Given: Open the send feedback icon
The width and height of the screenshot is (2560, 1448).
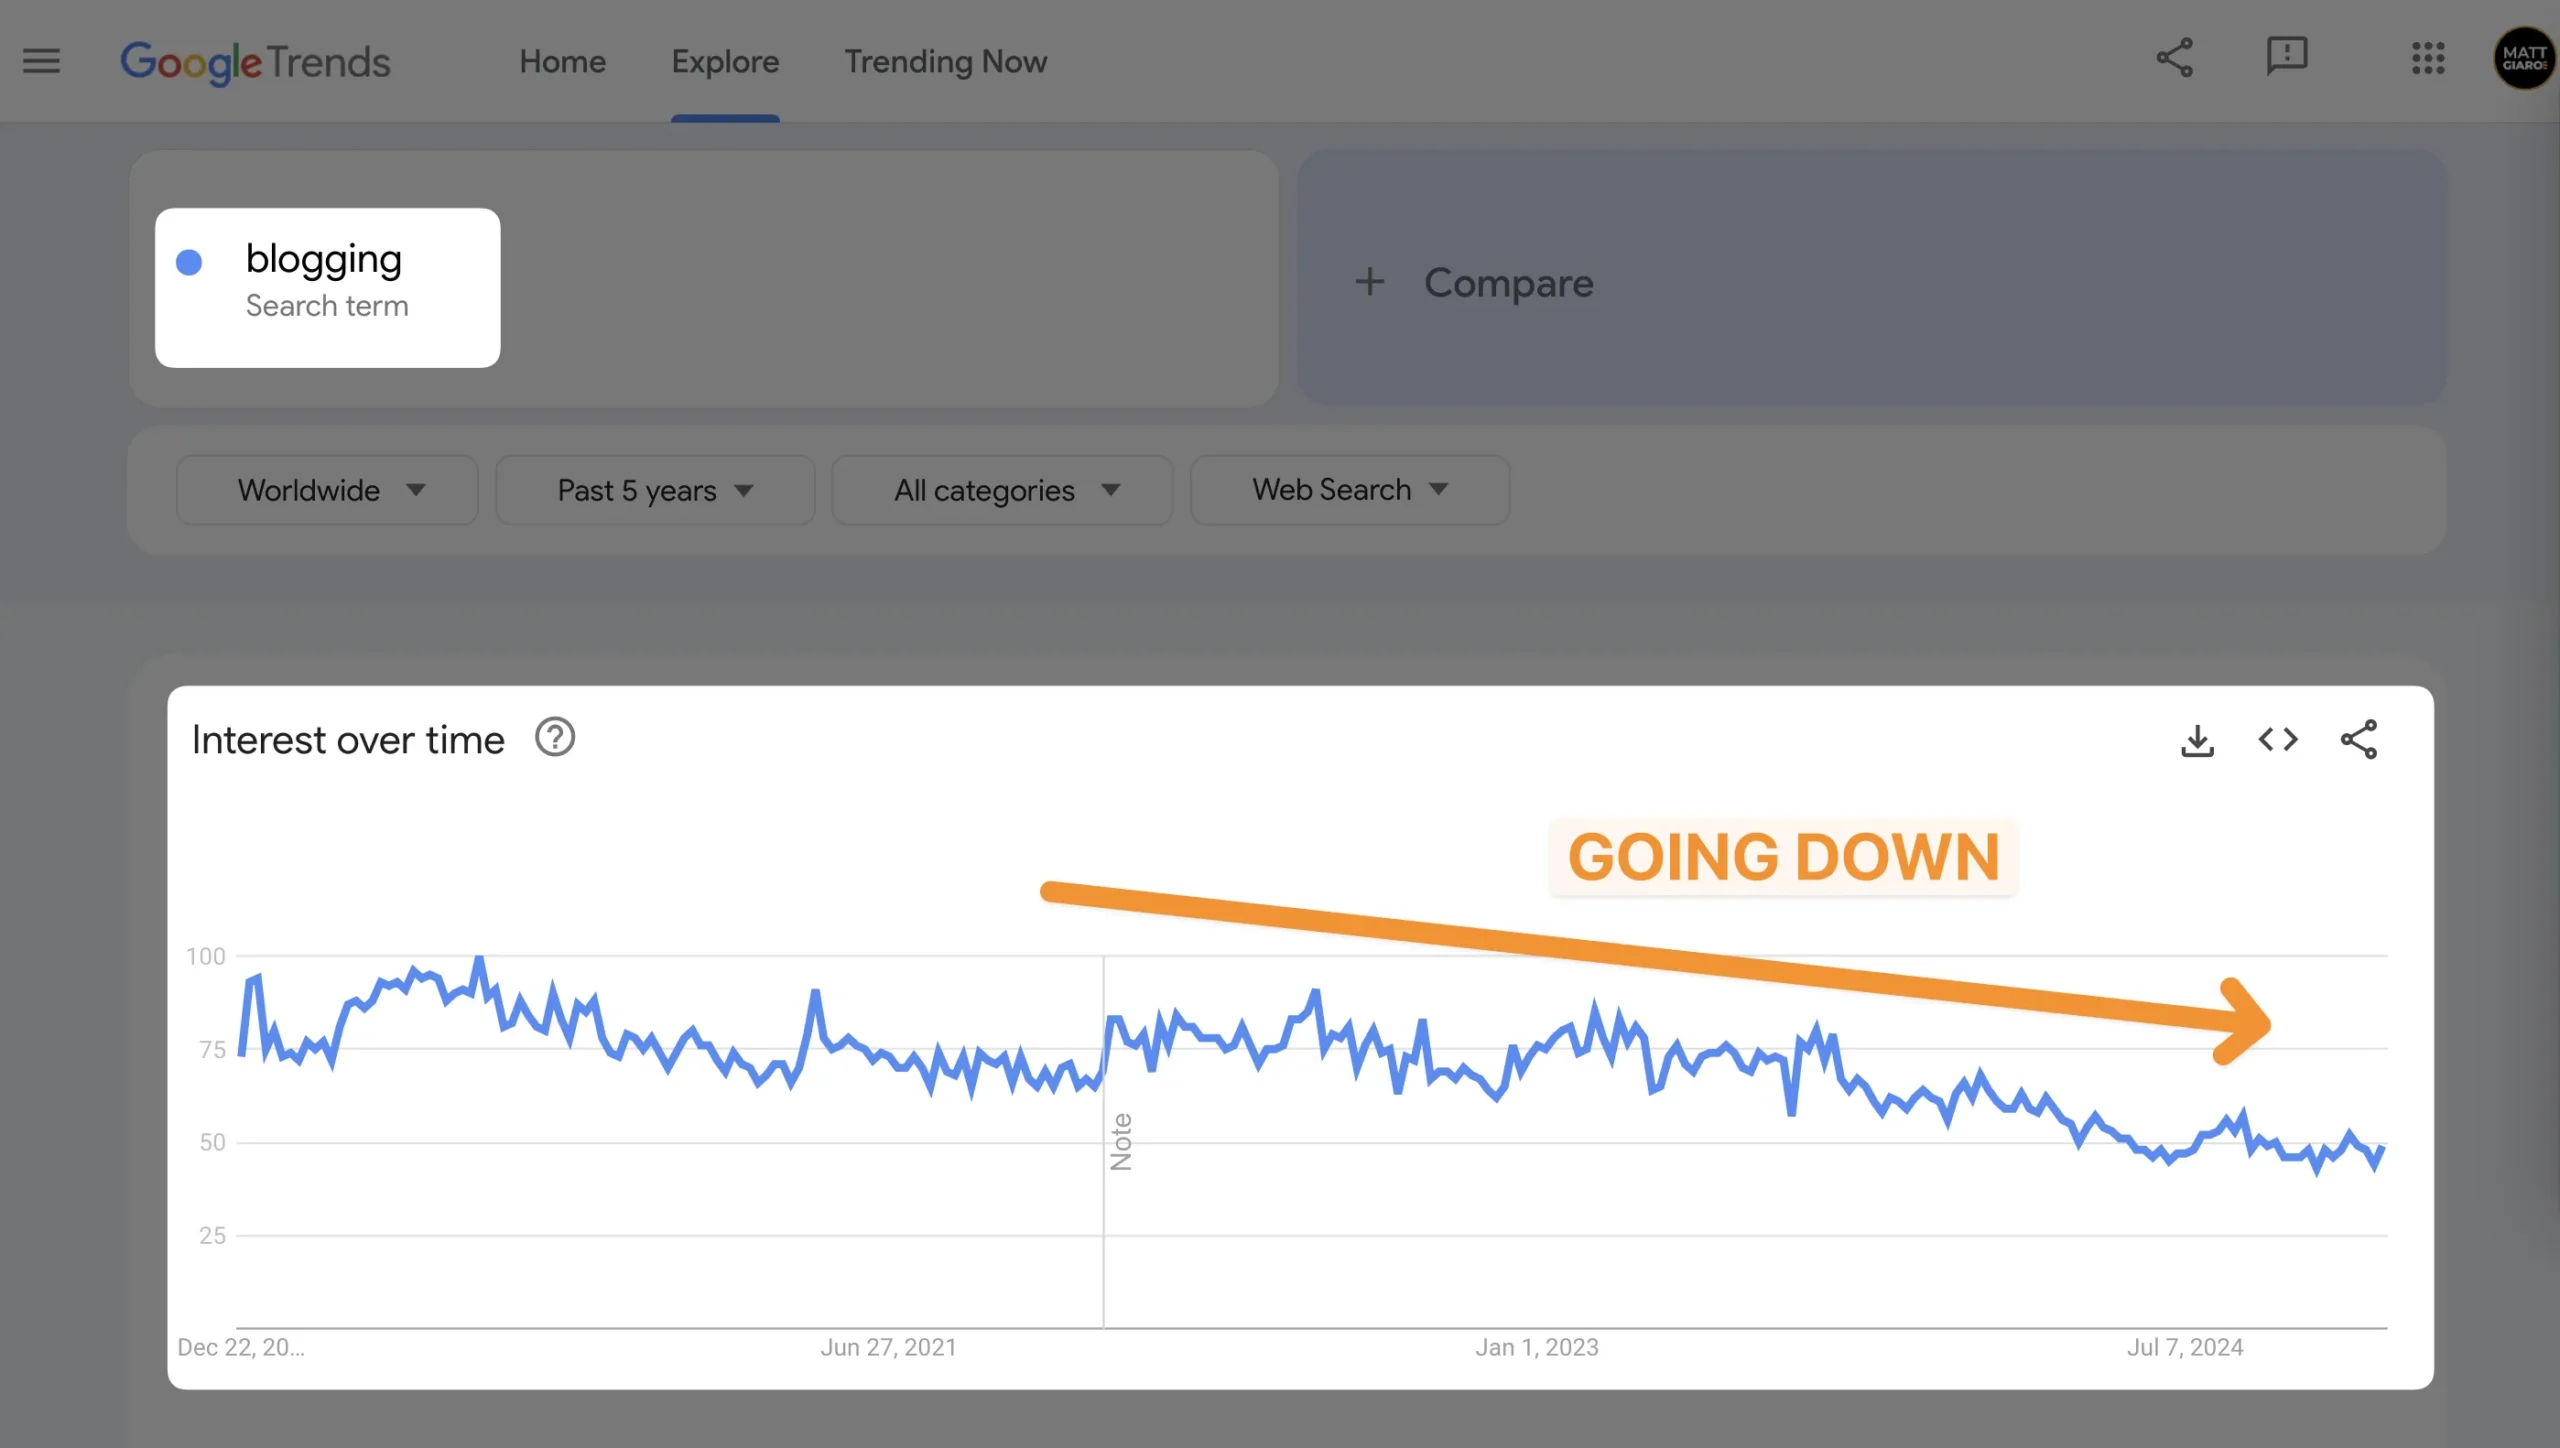Looking at the screenshot, I should 2286,56.
